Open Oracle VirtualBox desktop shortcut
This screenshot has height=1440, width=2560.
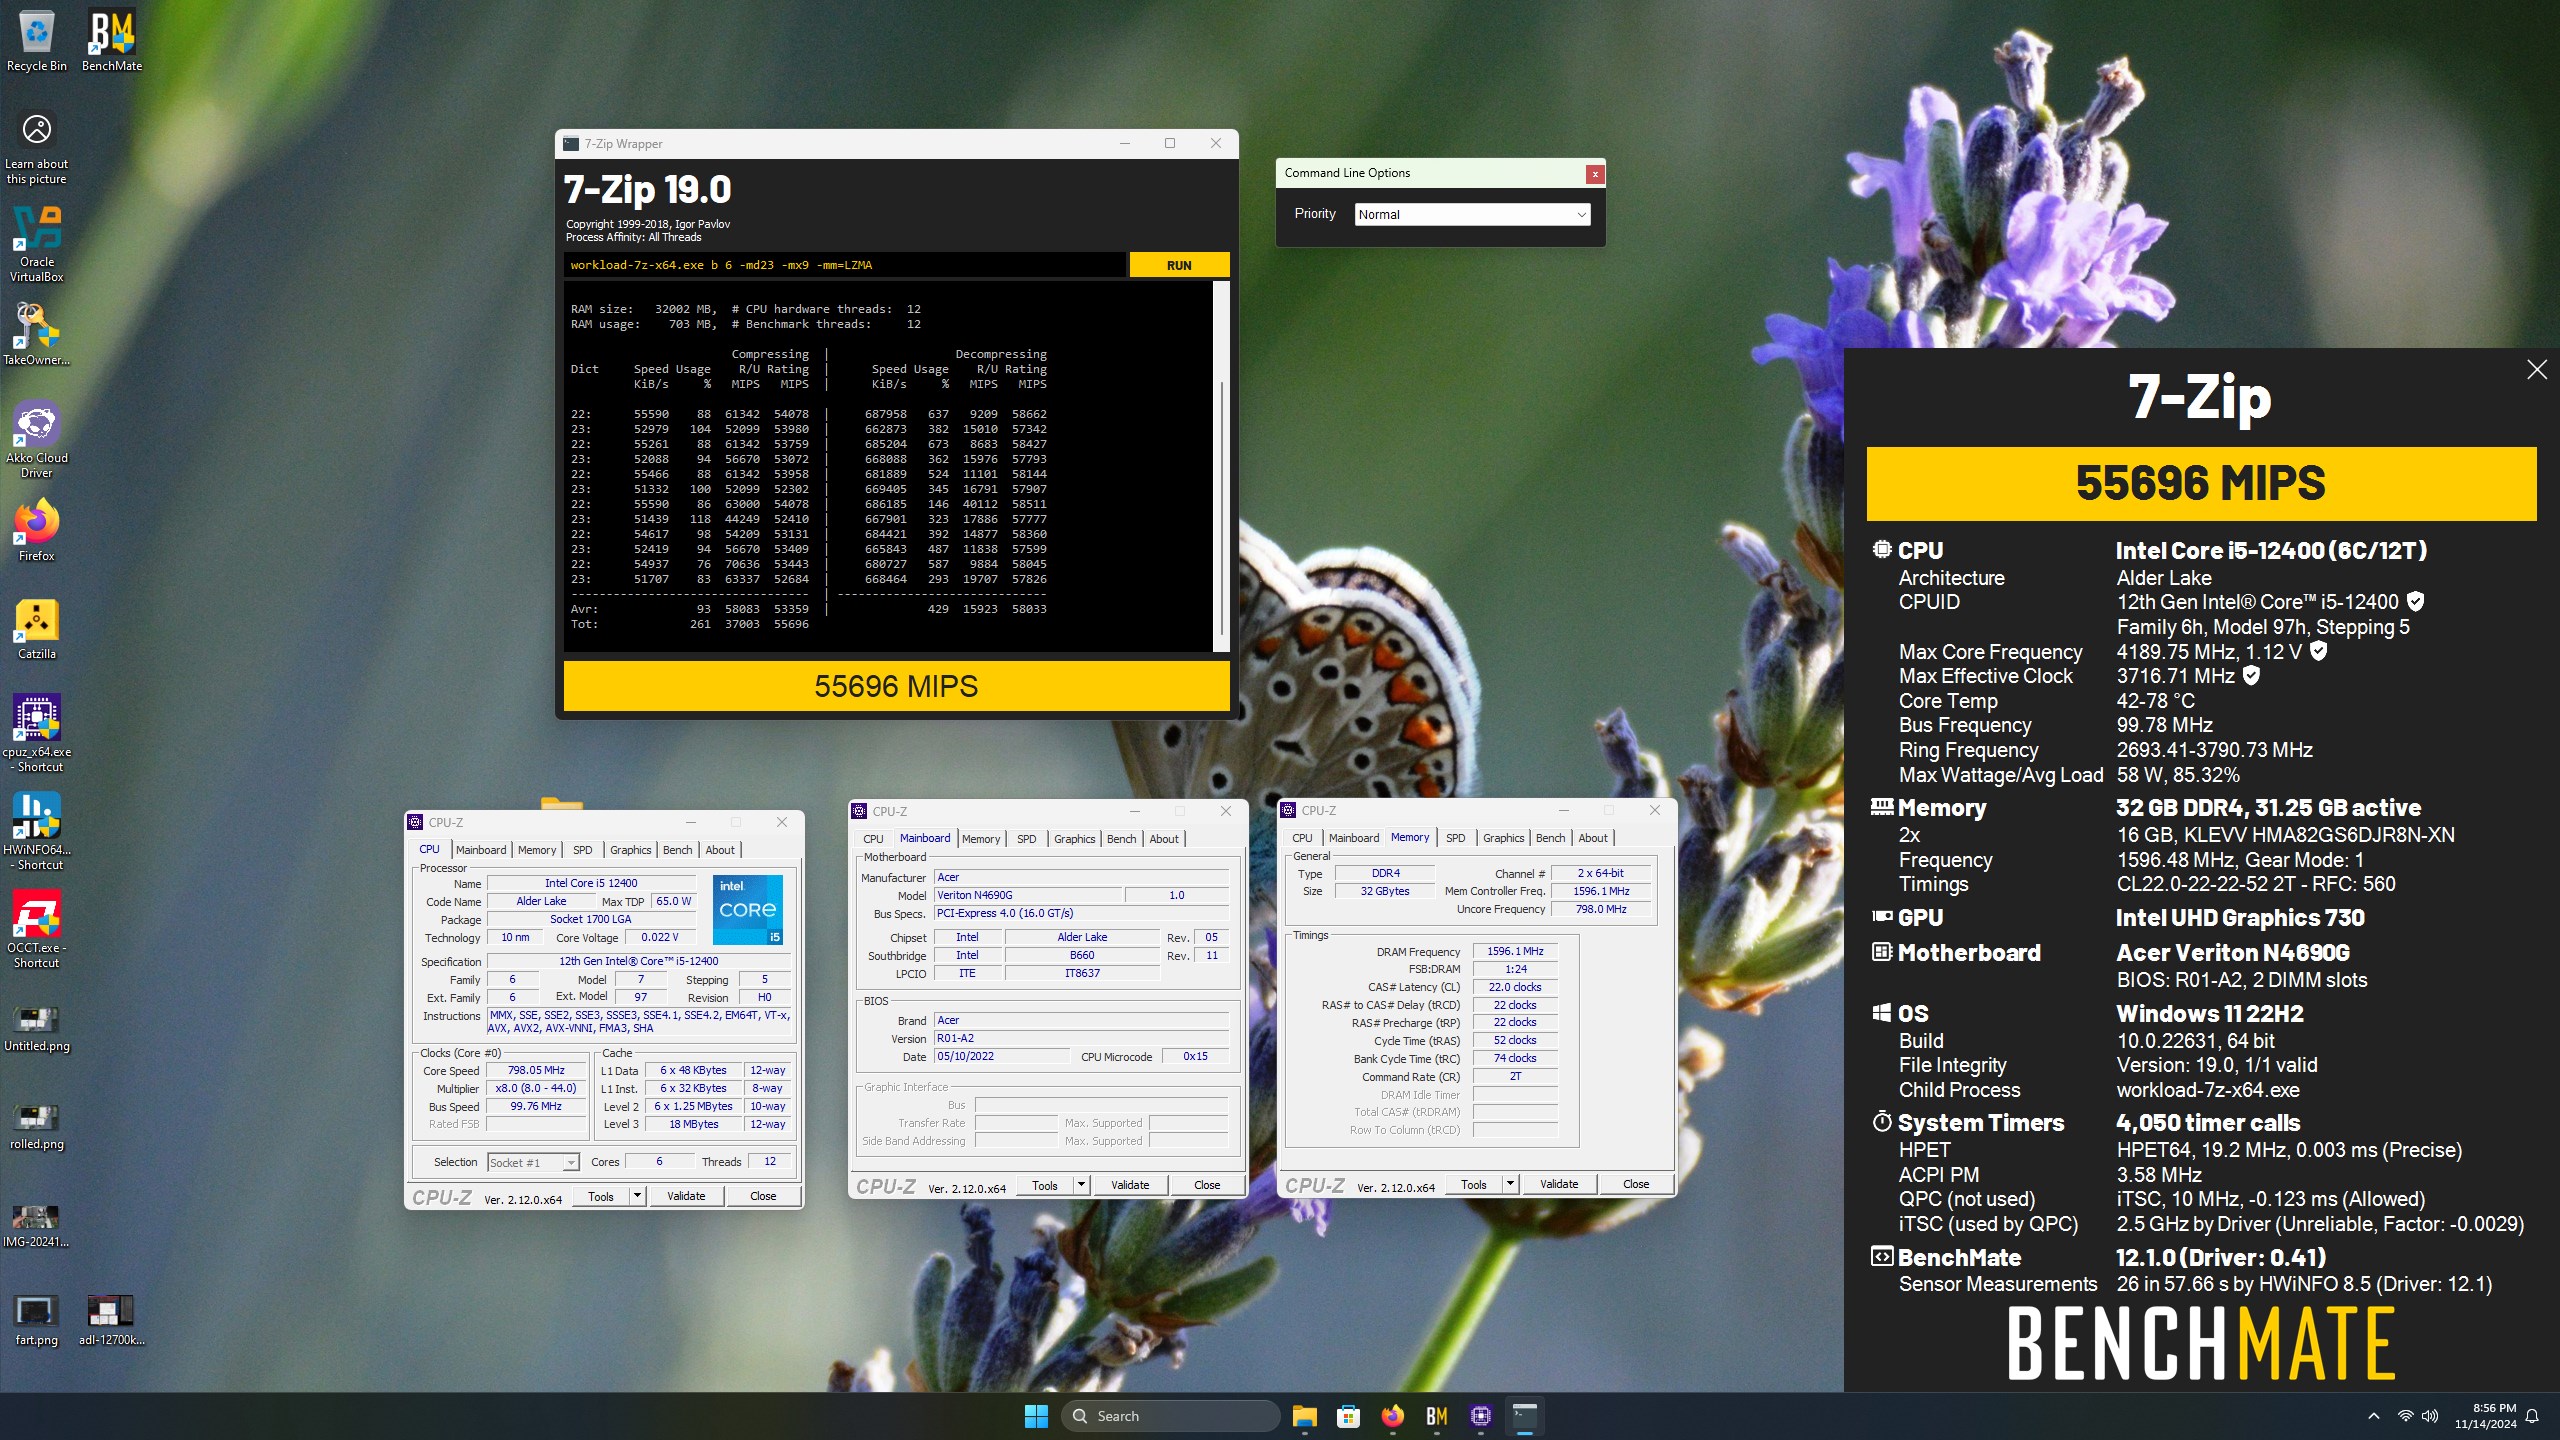[36, 244]
